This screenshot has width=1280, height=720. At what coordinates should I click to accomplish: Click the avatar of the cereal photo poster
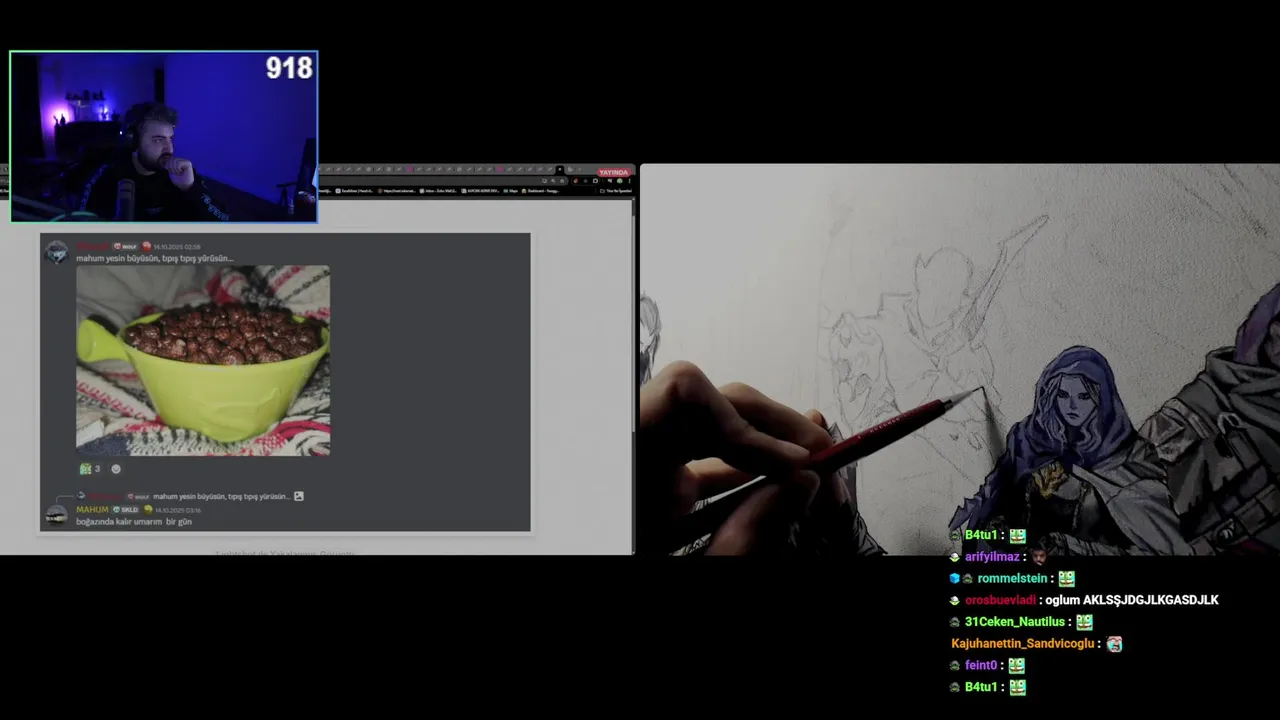56,252
